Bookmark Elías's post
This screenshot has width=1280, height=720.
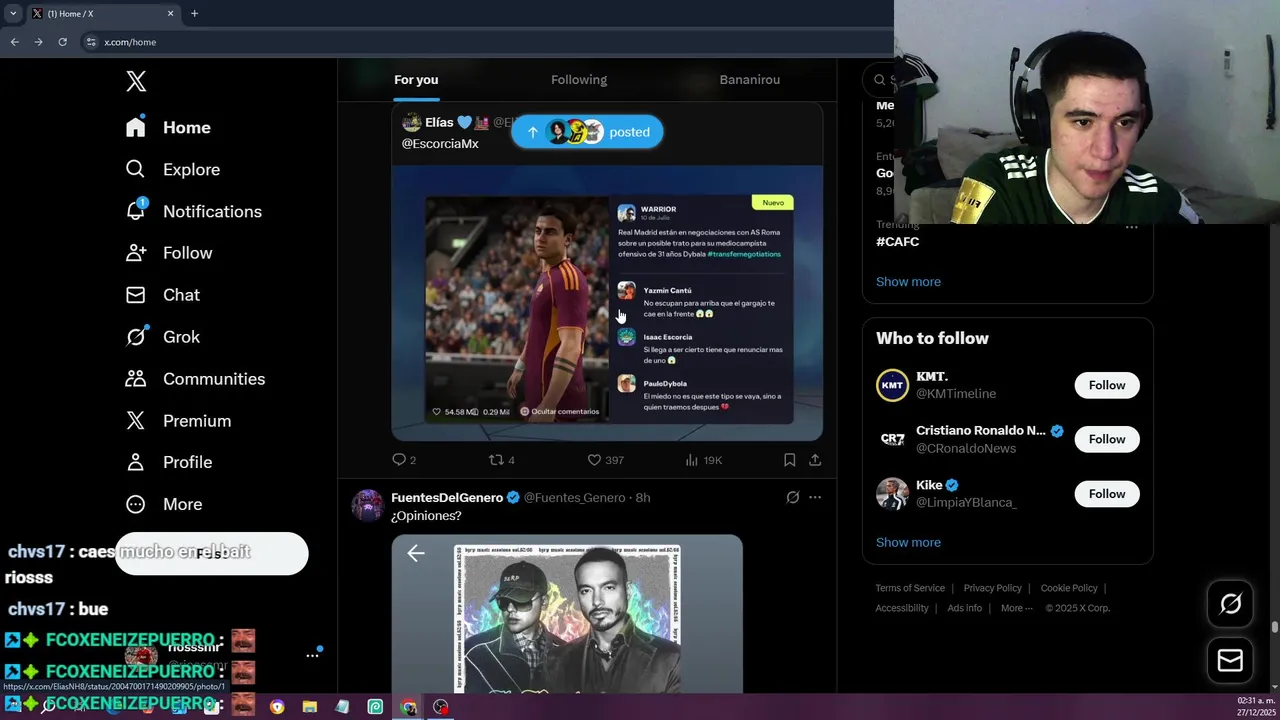pyautogui.click(x=789, y=460)
